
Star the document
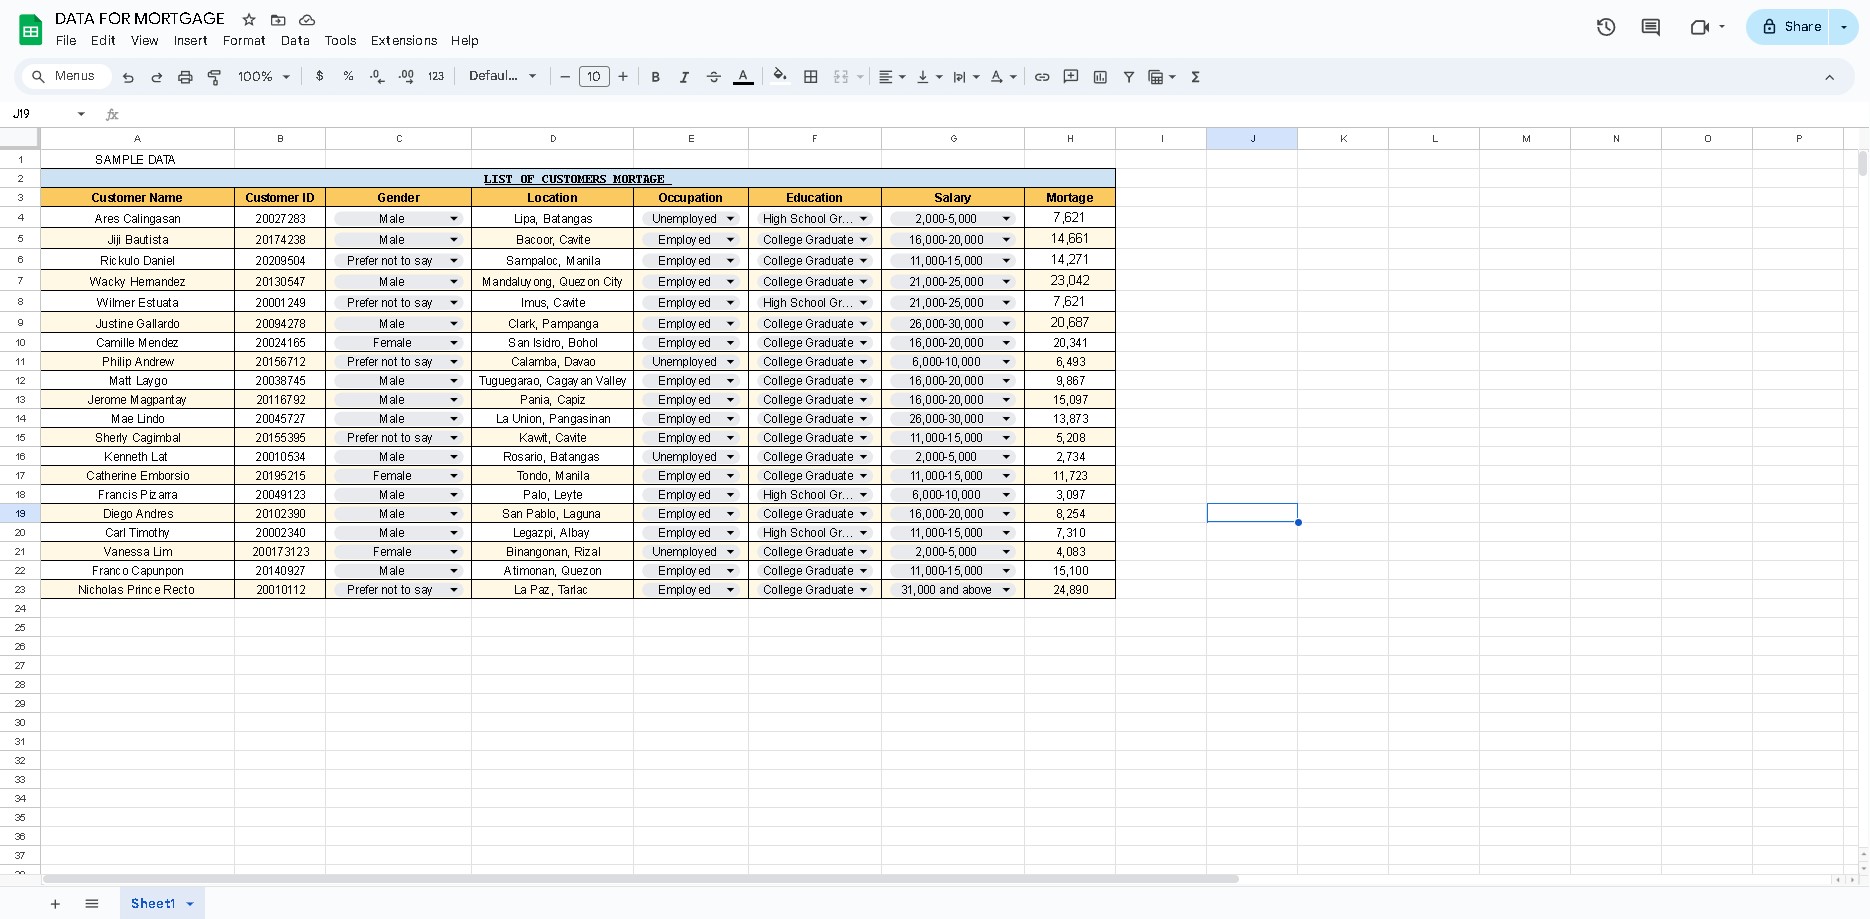[249, 20]
